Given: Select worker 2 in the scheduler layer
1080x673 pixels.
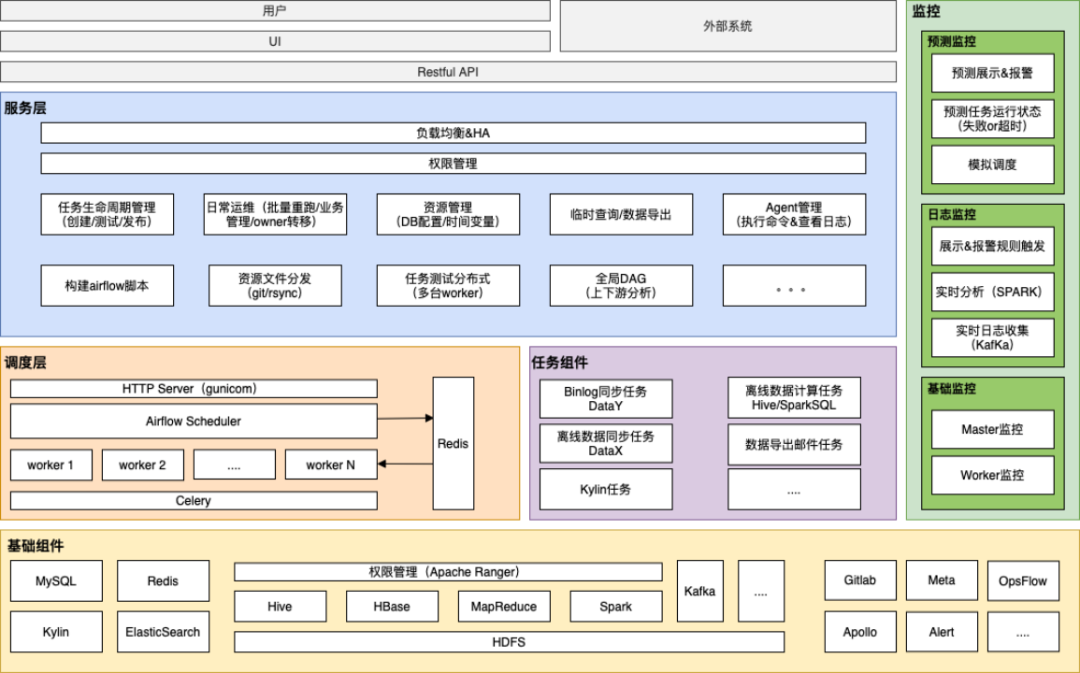Looking at the screenshot, I should point(142,464).
